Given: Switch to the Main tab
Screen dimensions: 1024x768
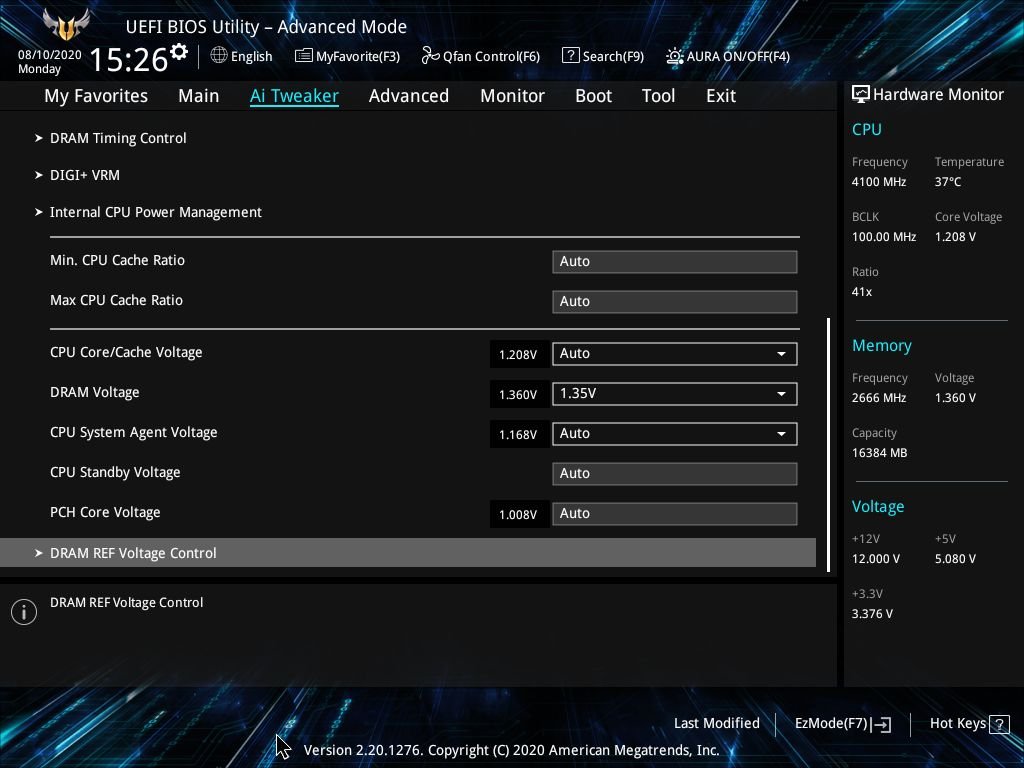Looking at the screenshot, I should 199,96.
